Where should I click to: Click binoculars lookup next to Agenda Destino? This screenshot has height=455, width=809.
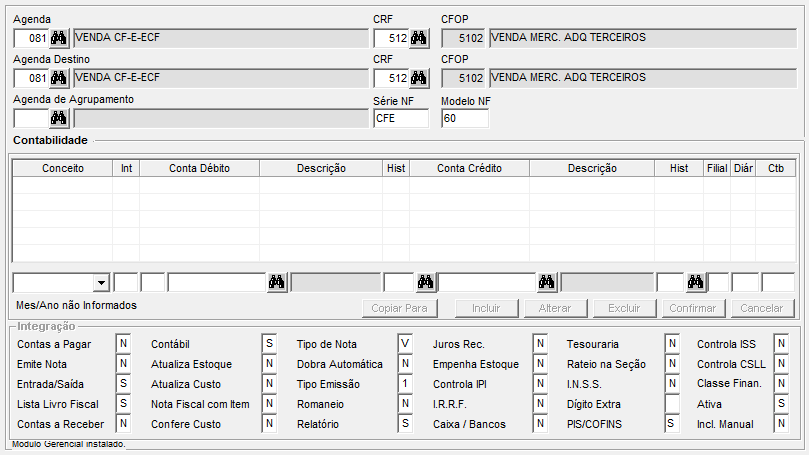58,78
